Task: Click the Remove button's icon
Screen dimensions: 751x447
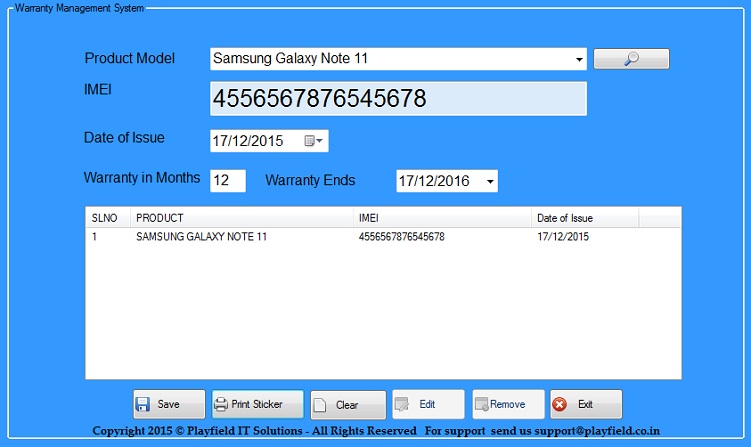Action: click(x=481, y=405)
